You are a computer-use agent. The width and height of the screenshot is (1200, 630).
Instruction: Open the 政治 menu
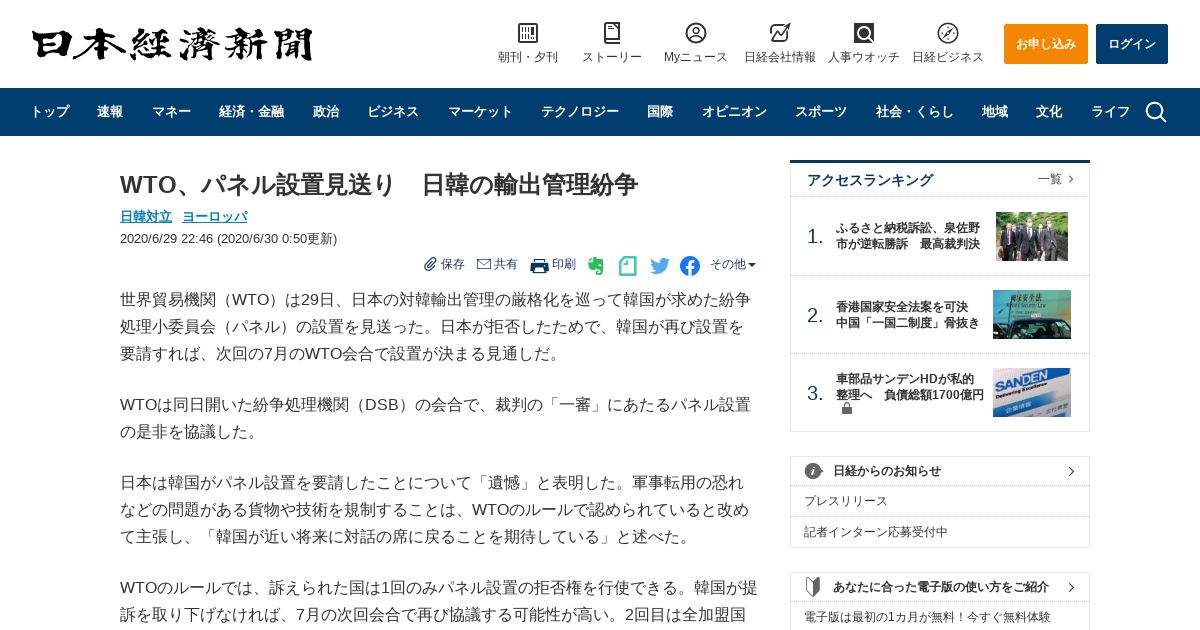[x=326, y=112]
